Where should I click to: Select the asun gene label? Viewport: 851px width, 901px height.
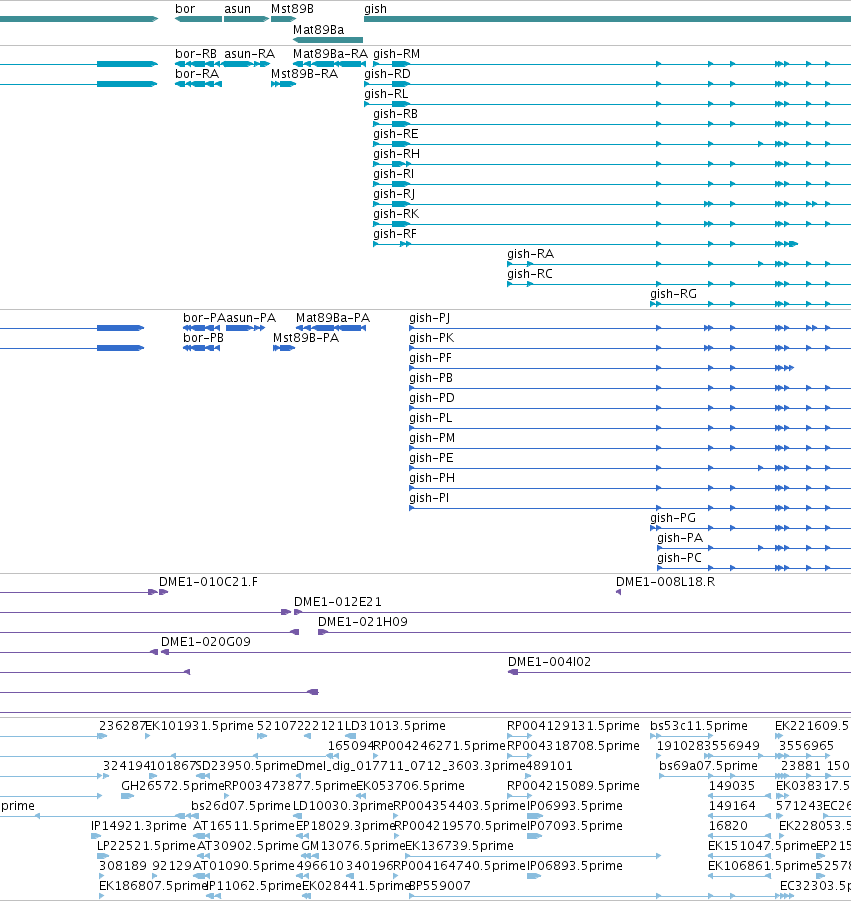tap(237, 9)
